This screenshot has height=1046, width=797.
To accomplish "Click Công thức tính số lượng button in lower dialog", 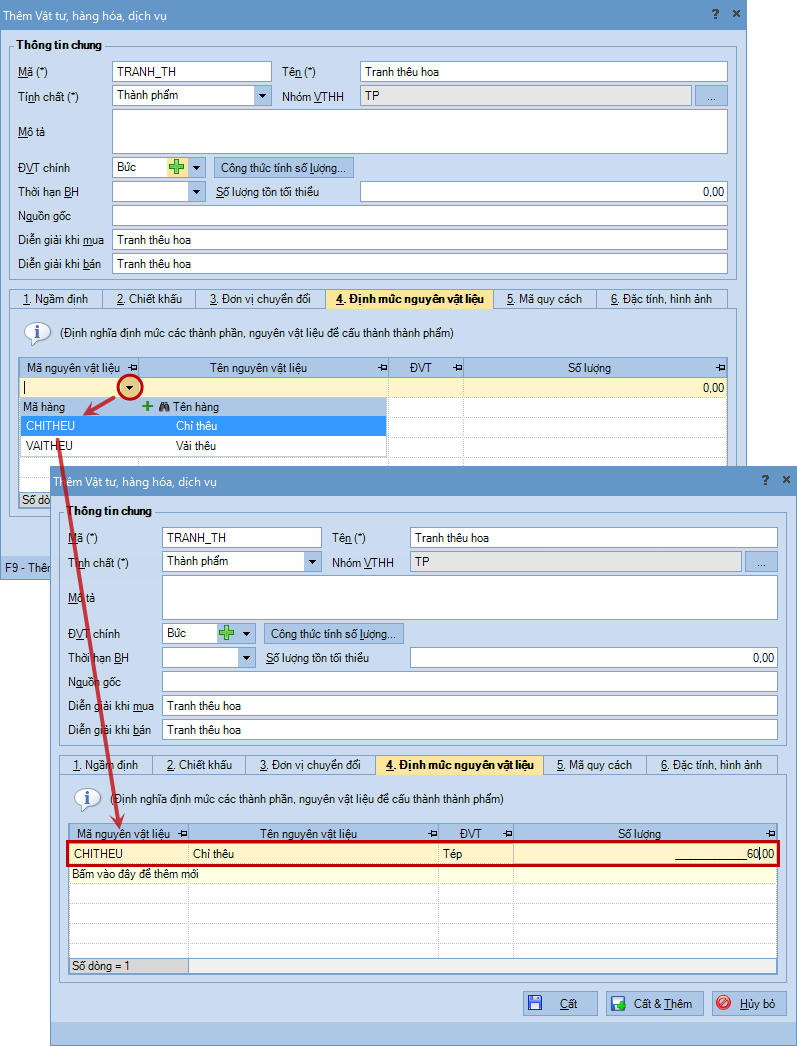I will point(334,634).
